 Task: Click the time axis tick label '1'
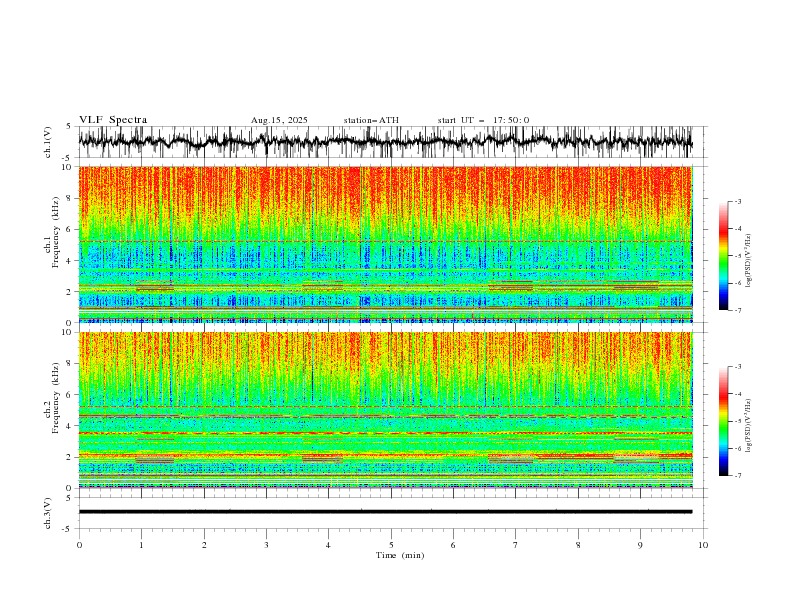pos(141,545)
